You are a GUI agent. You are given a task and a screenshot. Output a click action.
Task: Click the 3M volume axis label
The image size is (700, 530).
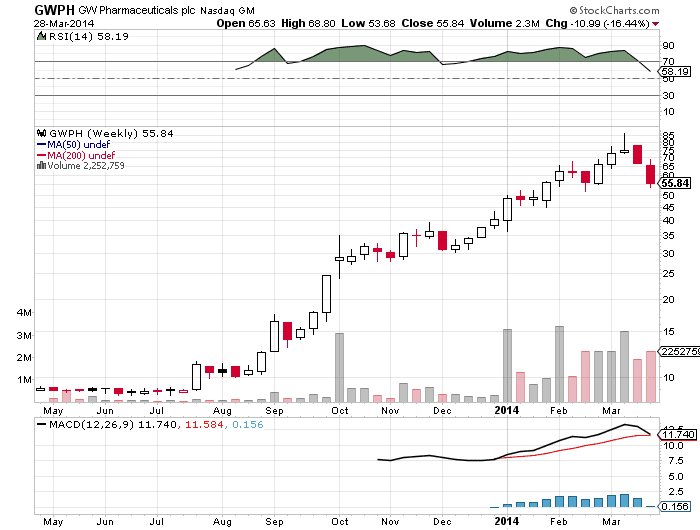click(x=24, y=335)
